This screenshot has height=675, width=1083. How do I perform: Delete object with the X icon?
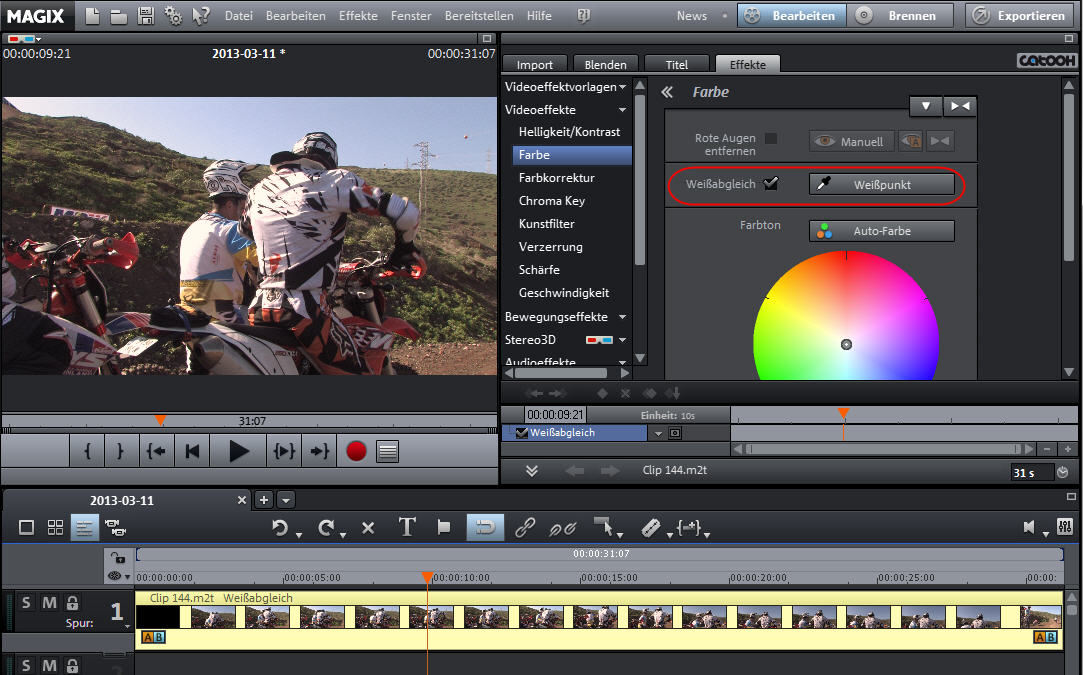367,528
